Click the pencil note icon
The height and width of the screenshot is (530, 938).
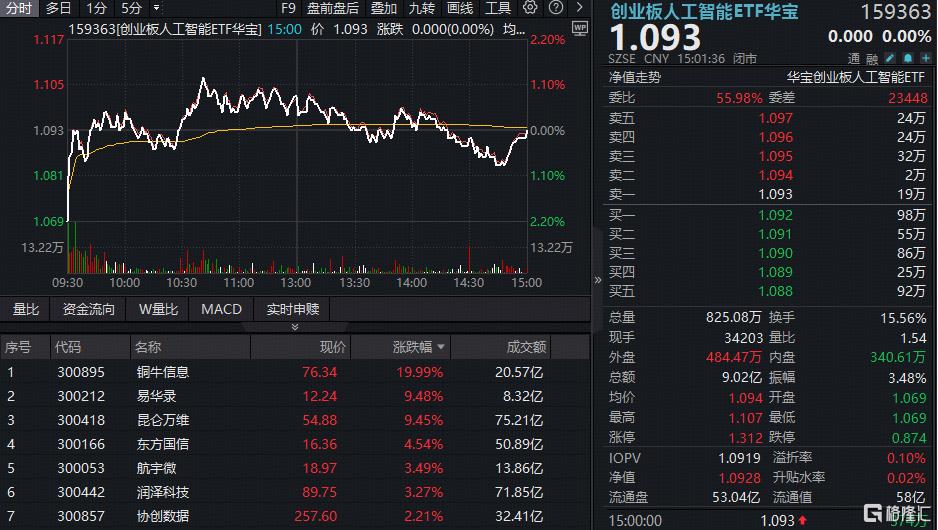(x=890, y=58)
